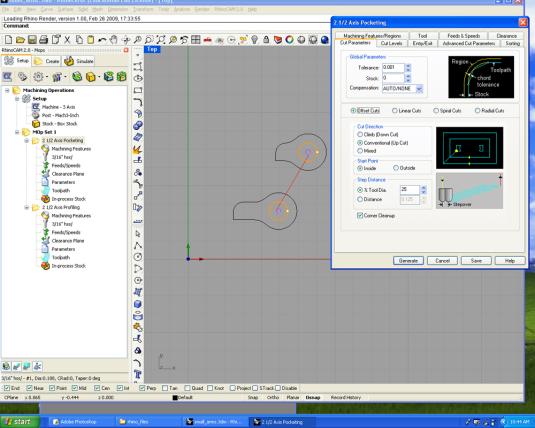Collapse the Machining Operations tree node
This screenshot has height=428, width=535.
[7, 90]
